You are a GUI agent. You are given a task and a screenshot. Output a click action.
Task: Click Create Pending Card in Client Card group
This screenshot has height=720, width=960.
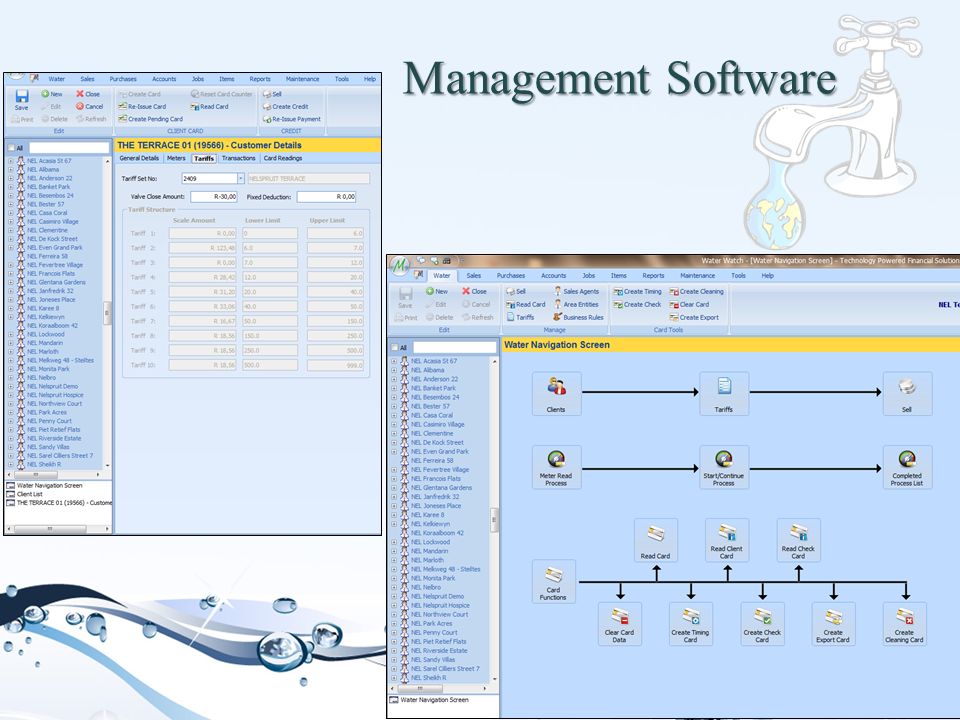click(151, 119)
